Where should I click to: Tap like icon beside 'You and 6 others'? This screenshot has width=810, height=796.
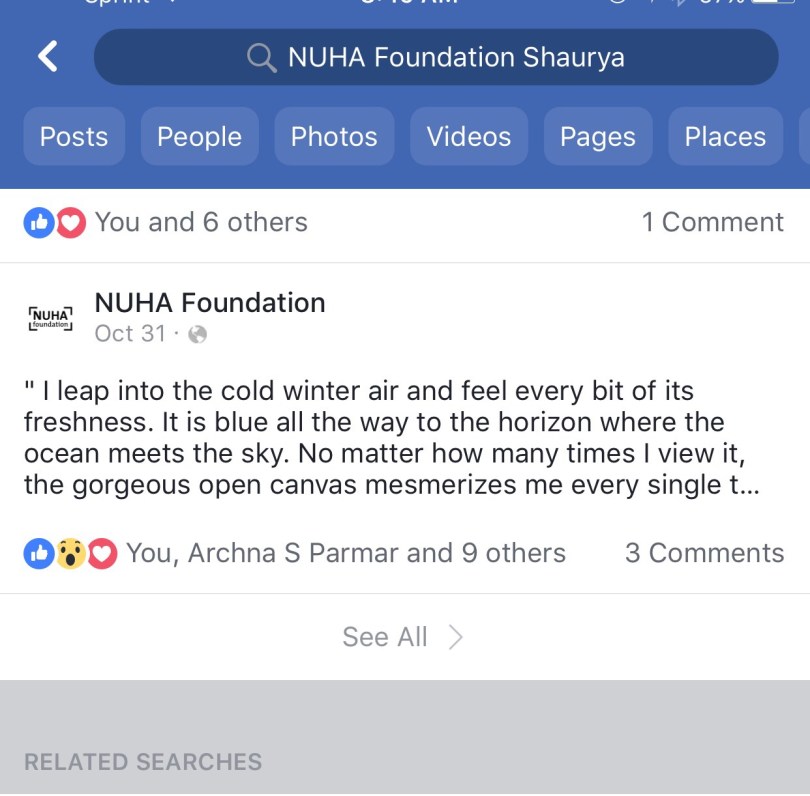tap(38, 222)
